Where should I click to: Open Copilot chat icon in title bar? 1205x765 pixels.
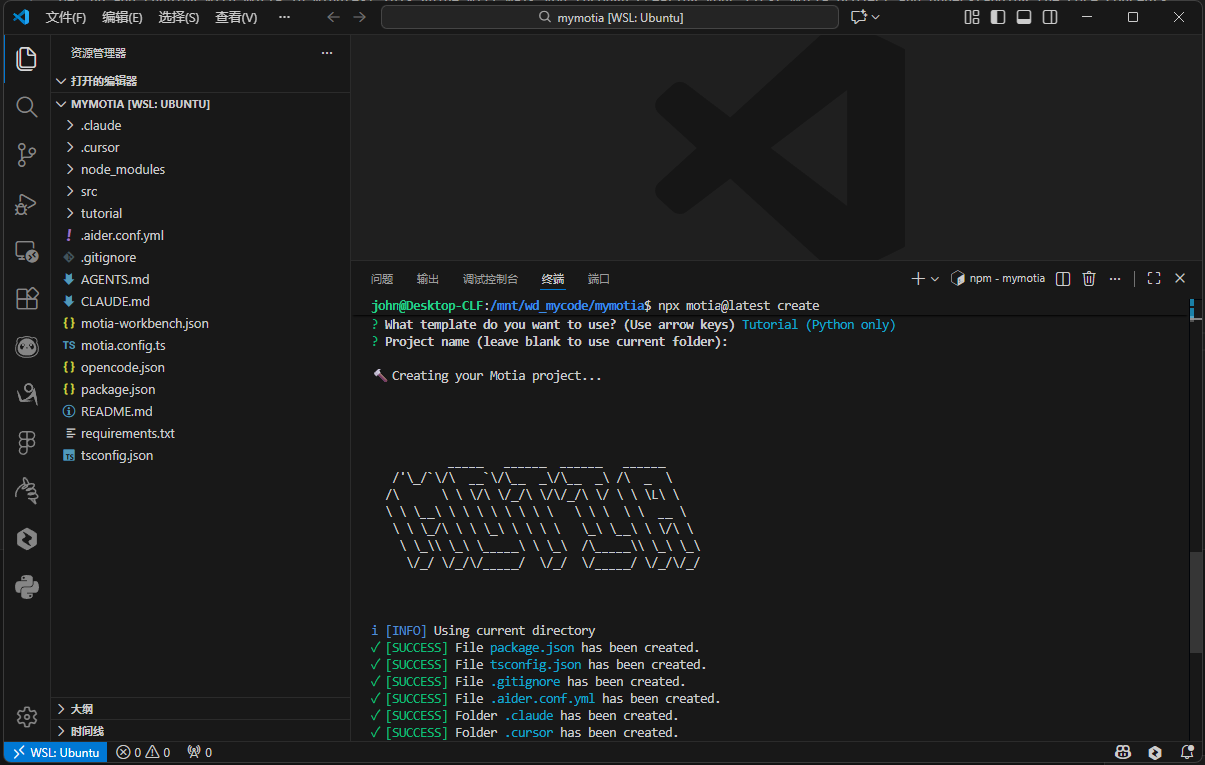(x=858, y=17)
